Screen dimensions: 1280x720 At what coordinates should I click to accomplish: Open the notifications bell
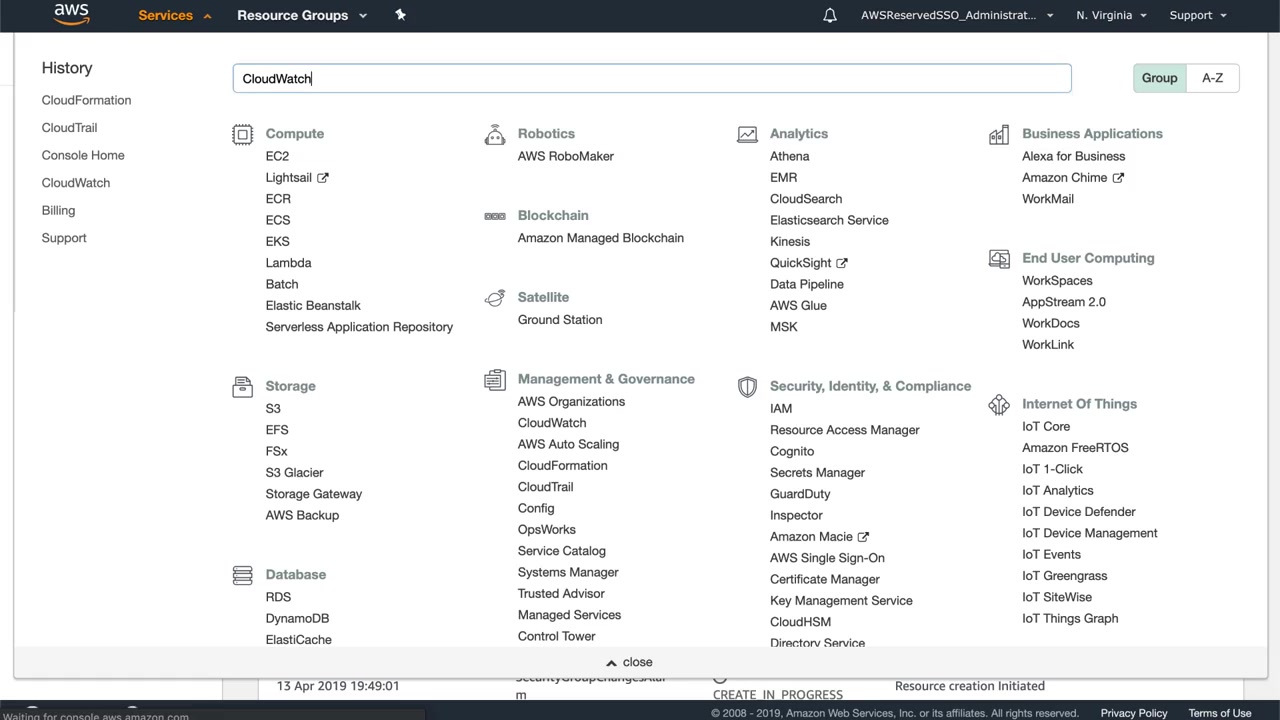pyautogui.click(x=830, y=15)
